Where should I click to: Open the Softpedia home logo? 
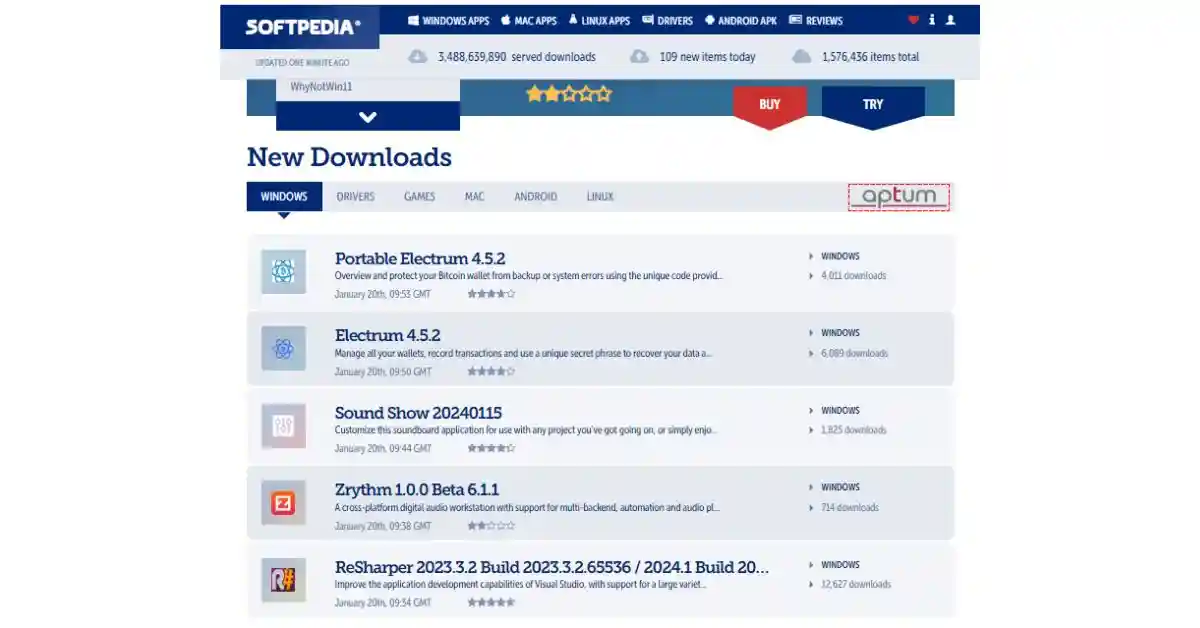(303, 27)
